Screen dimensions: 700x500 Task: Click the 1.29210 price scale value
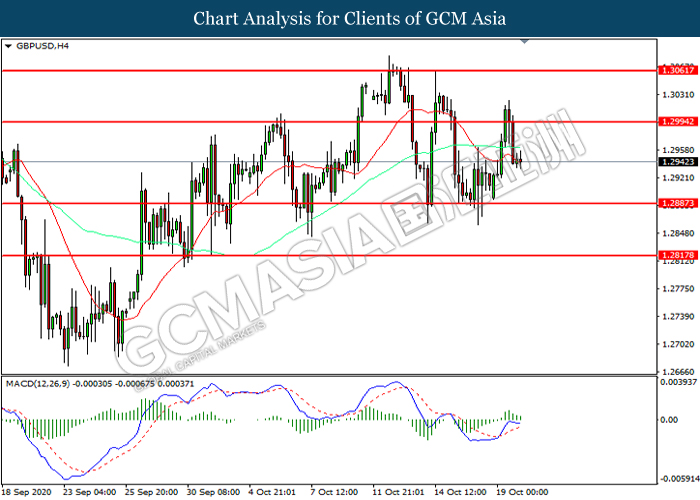tap(678, 178)
